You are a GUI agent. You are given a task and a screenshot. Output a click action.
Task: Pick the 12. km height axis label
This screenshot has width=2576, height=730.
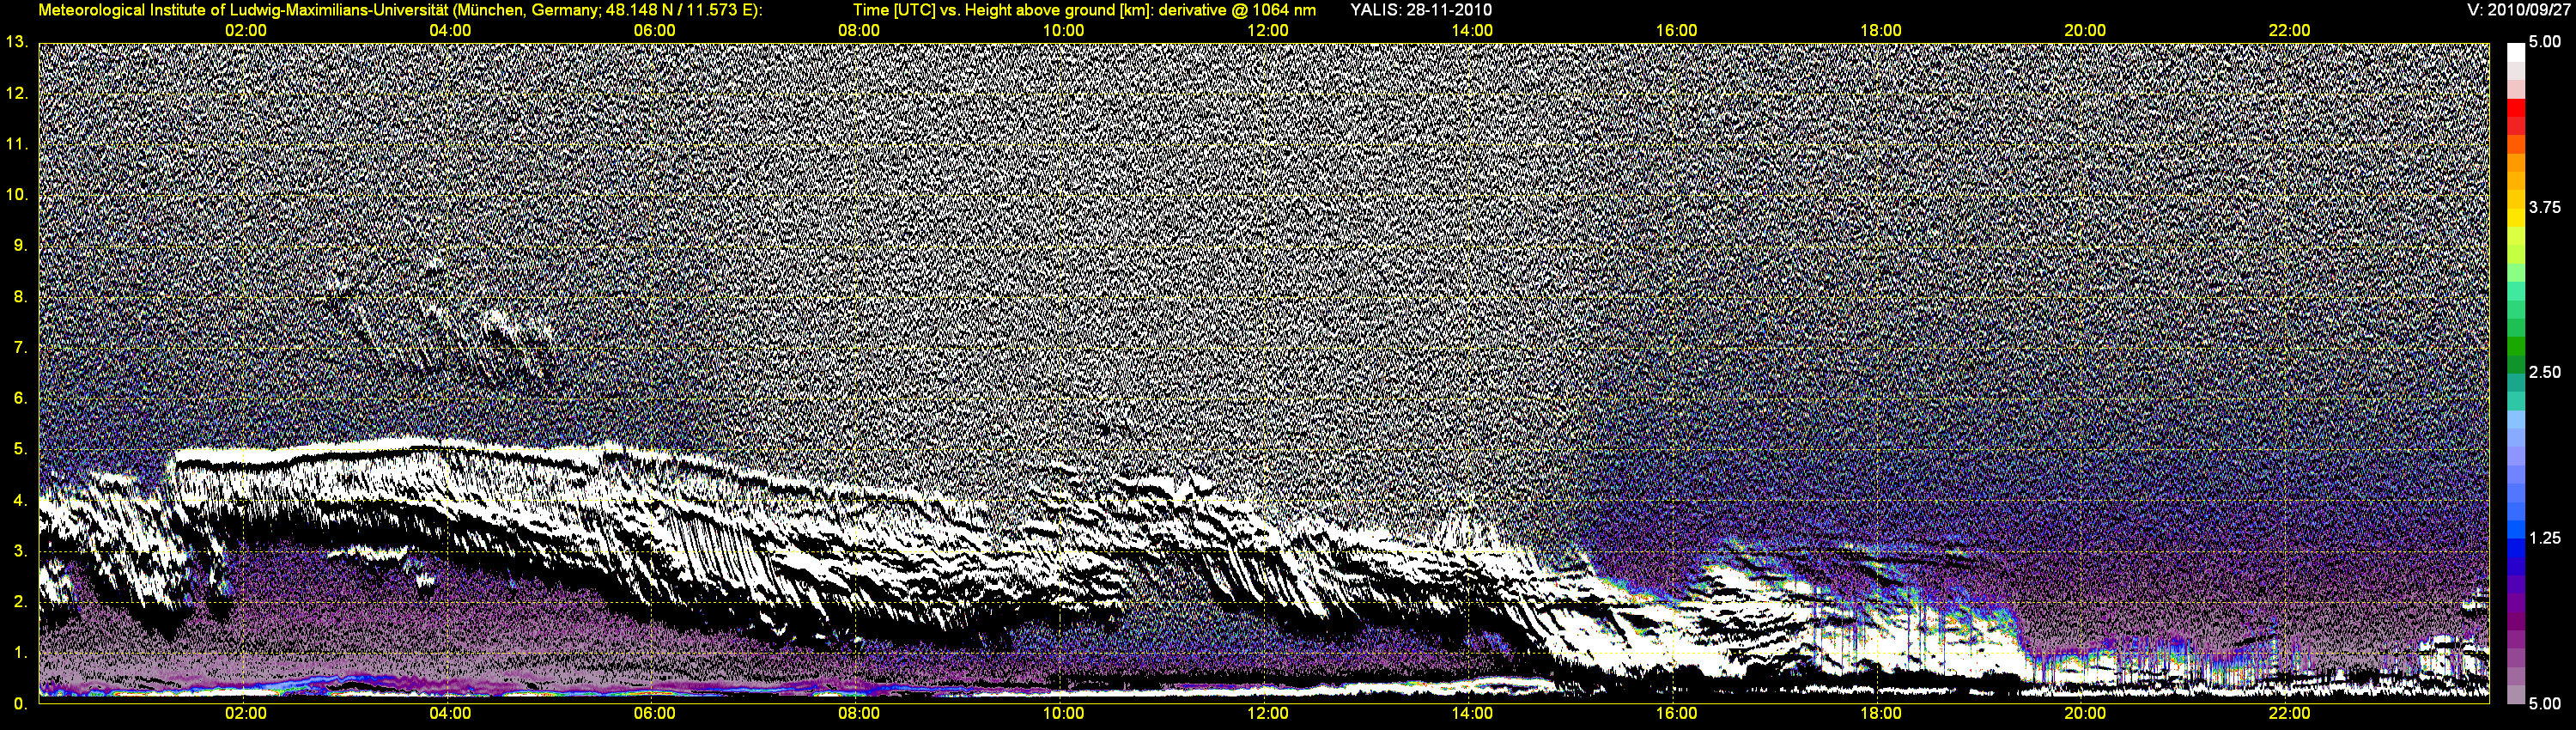point(17,93)
